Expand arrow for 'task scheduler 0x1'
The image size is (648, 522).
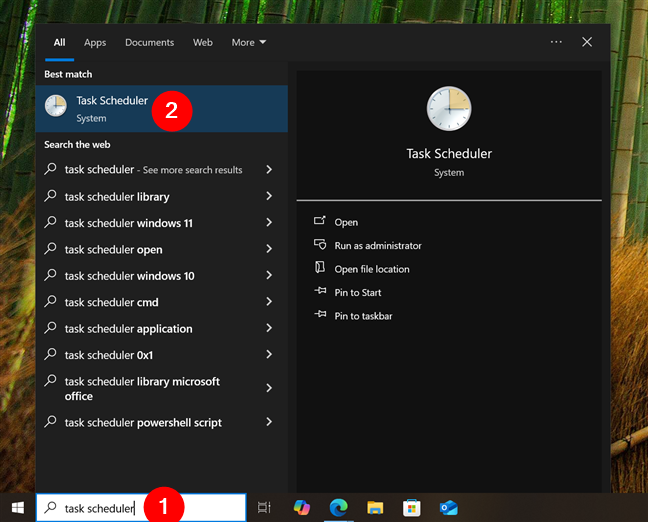click(x=269, y=355)
